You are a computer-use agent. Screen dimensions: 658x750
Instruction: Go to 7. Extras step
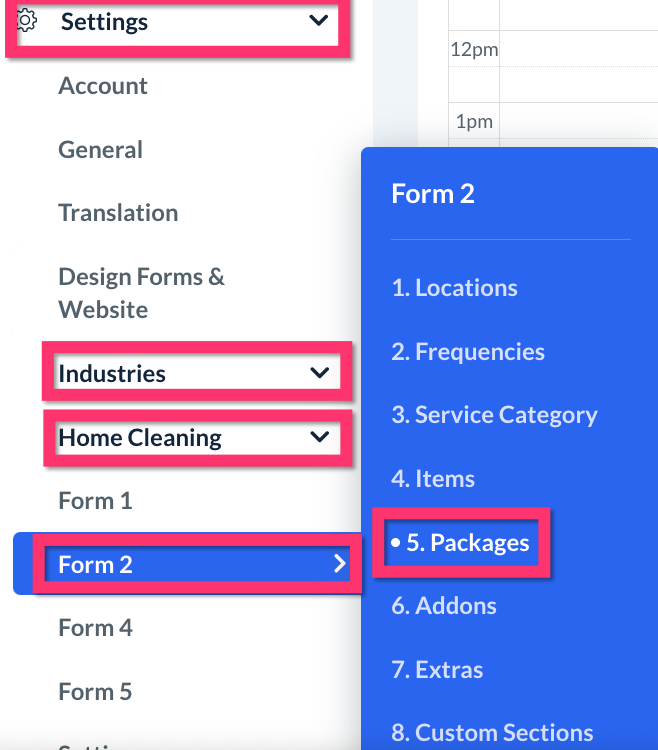(437, 670)
